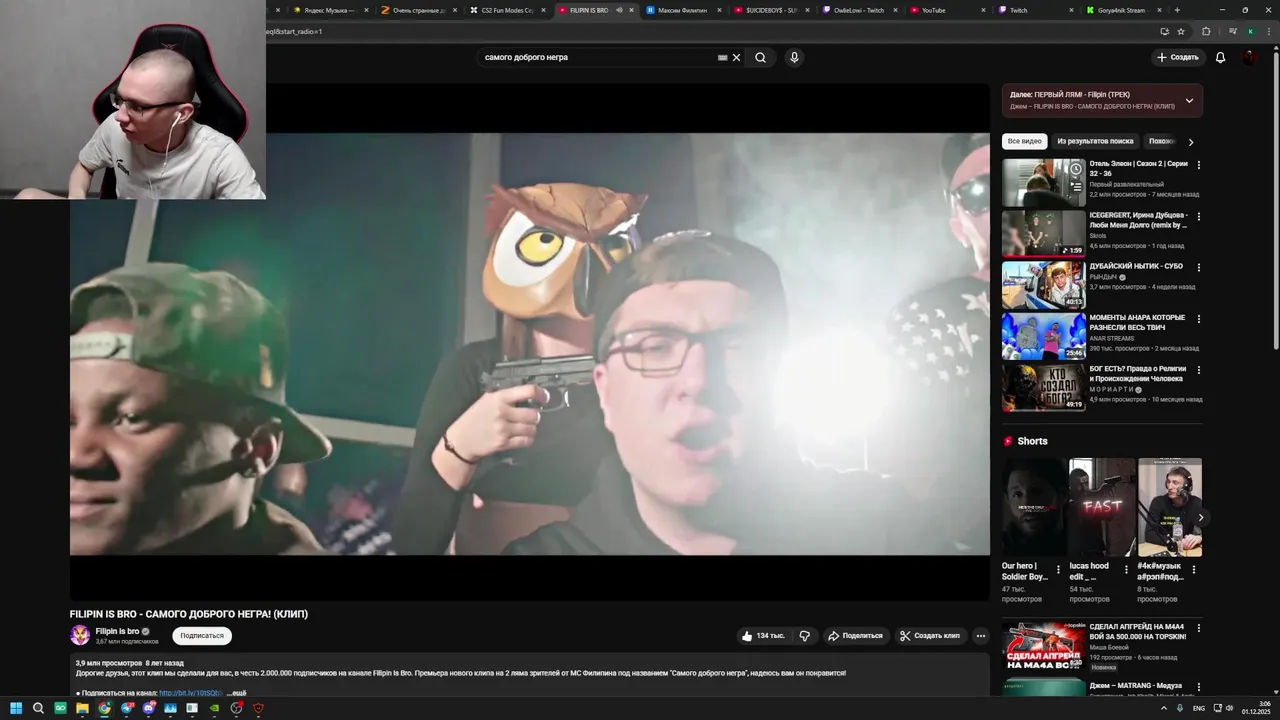Open the account avatar menu
The height and width of the screenshot is (720, 1280).
coord(1249,57)
